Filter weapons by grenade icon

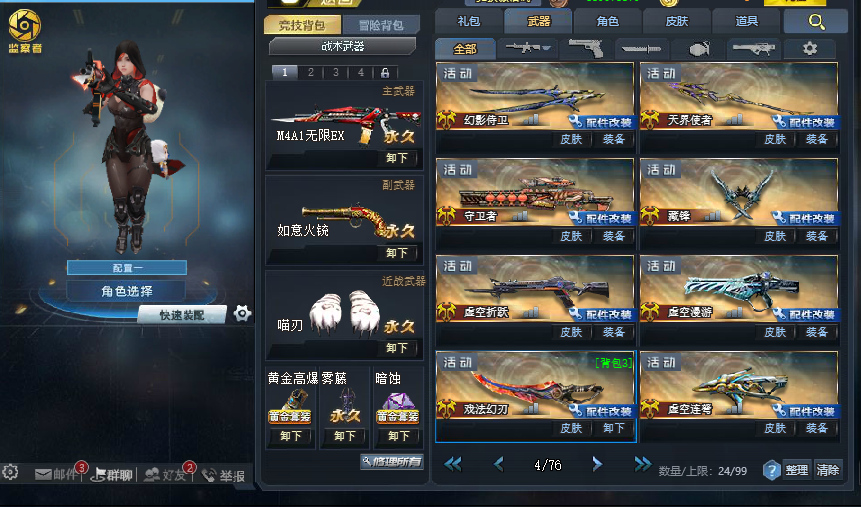tap(698, 49)
